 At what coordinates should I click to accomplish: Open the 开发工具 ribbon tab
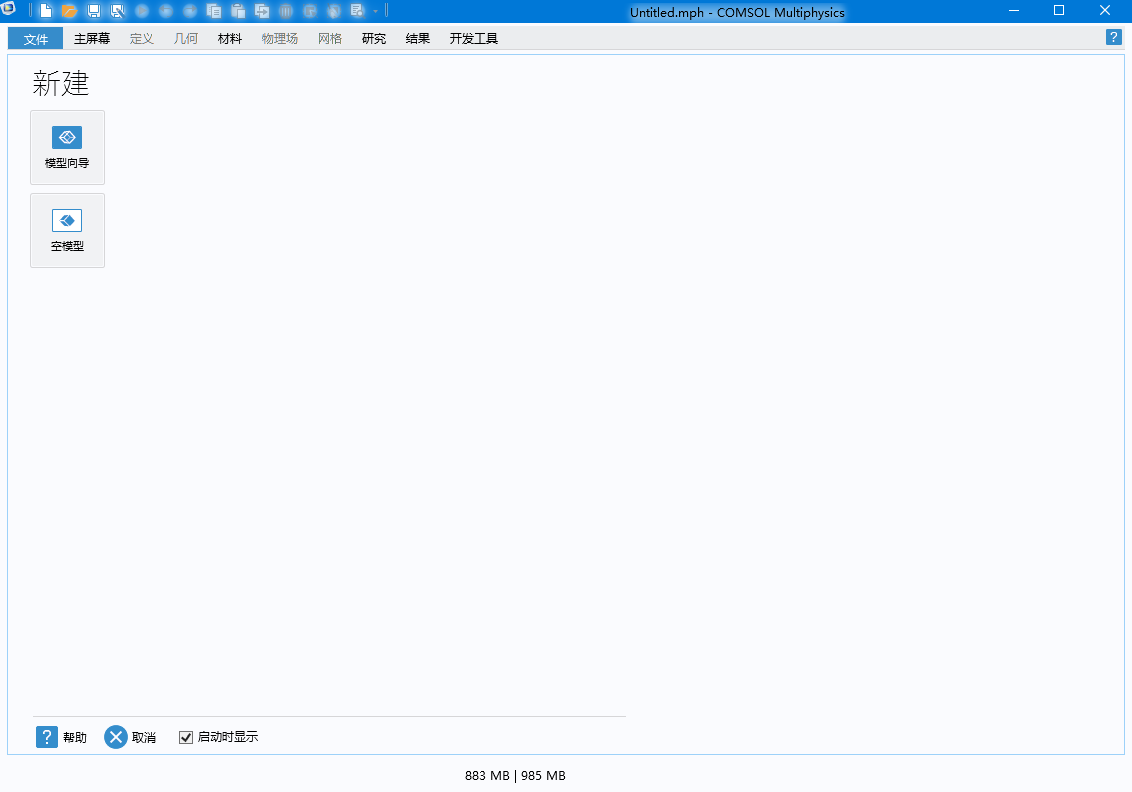click(473, 38)
